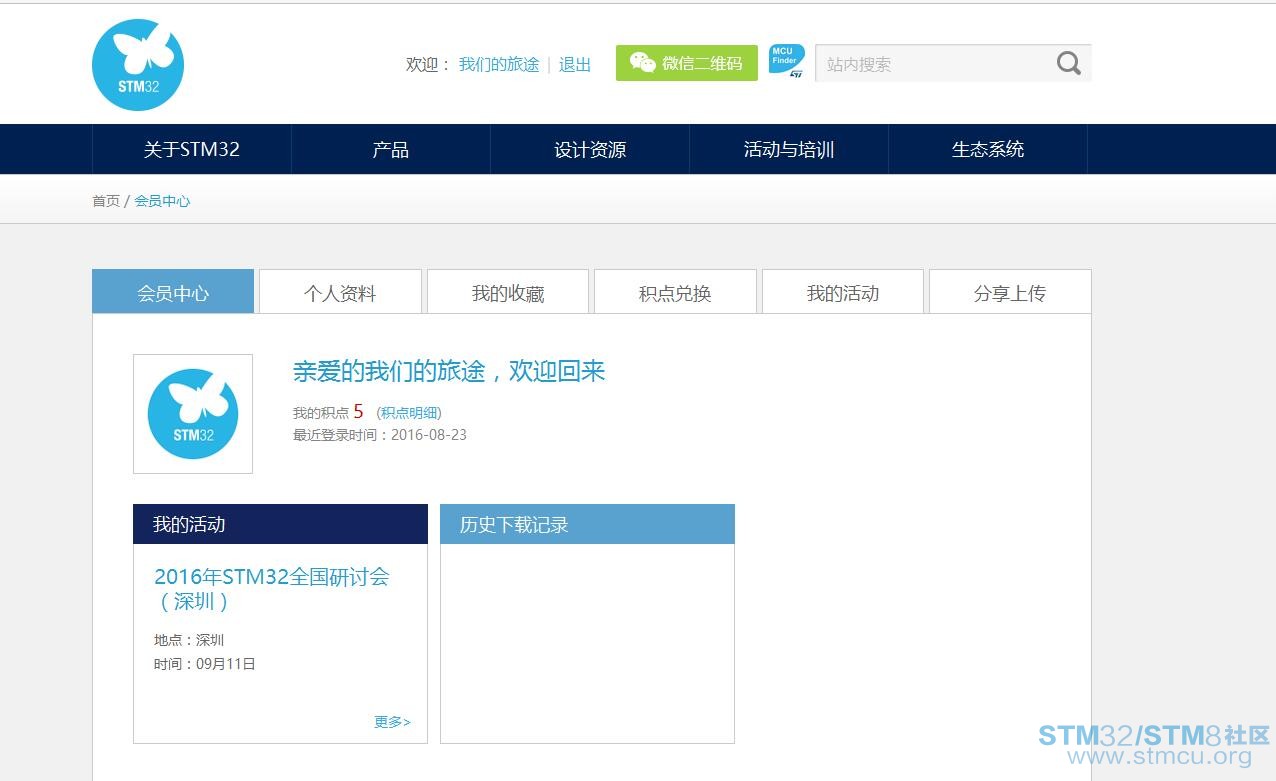Viewport: 1276px width, 781px height.
Task: Open the 2016年STM32全国研讨会 event link
Action: point(272,589)
